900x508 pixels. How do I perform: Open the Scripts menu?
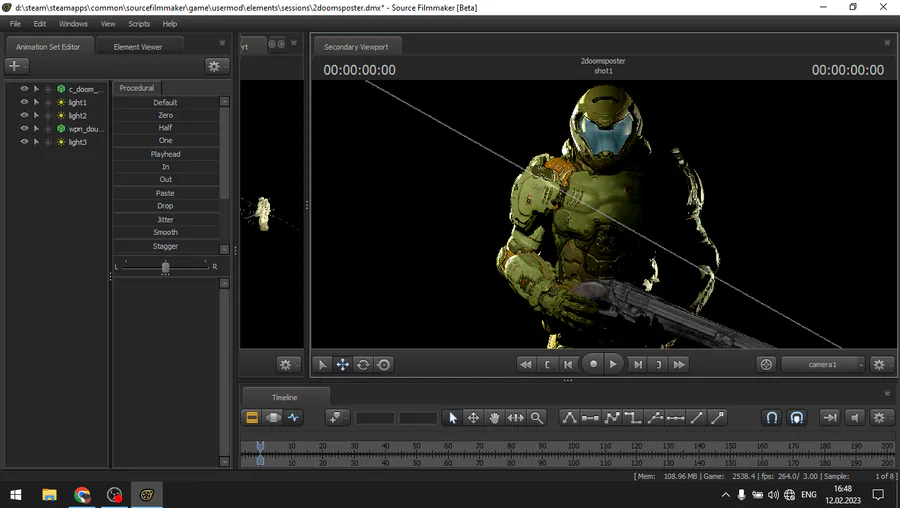click(x=139, y=24)
